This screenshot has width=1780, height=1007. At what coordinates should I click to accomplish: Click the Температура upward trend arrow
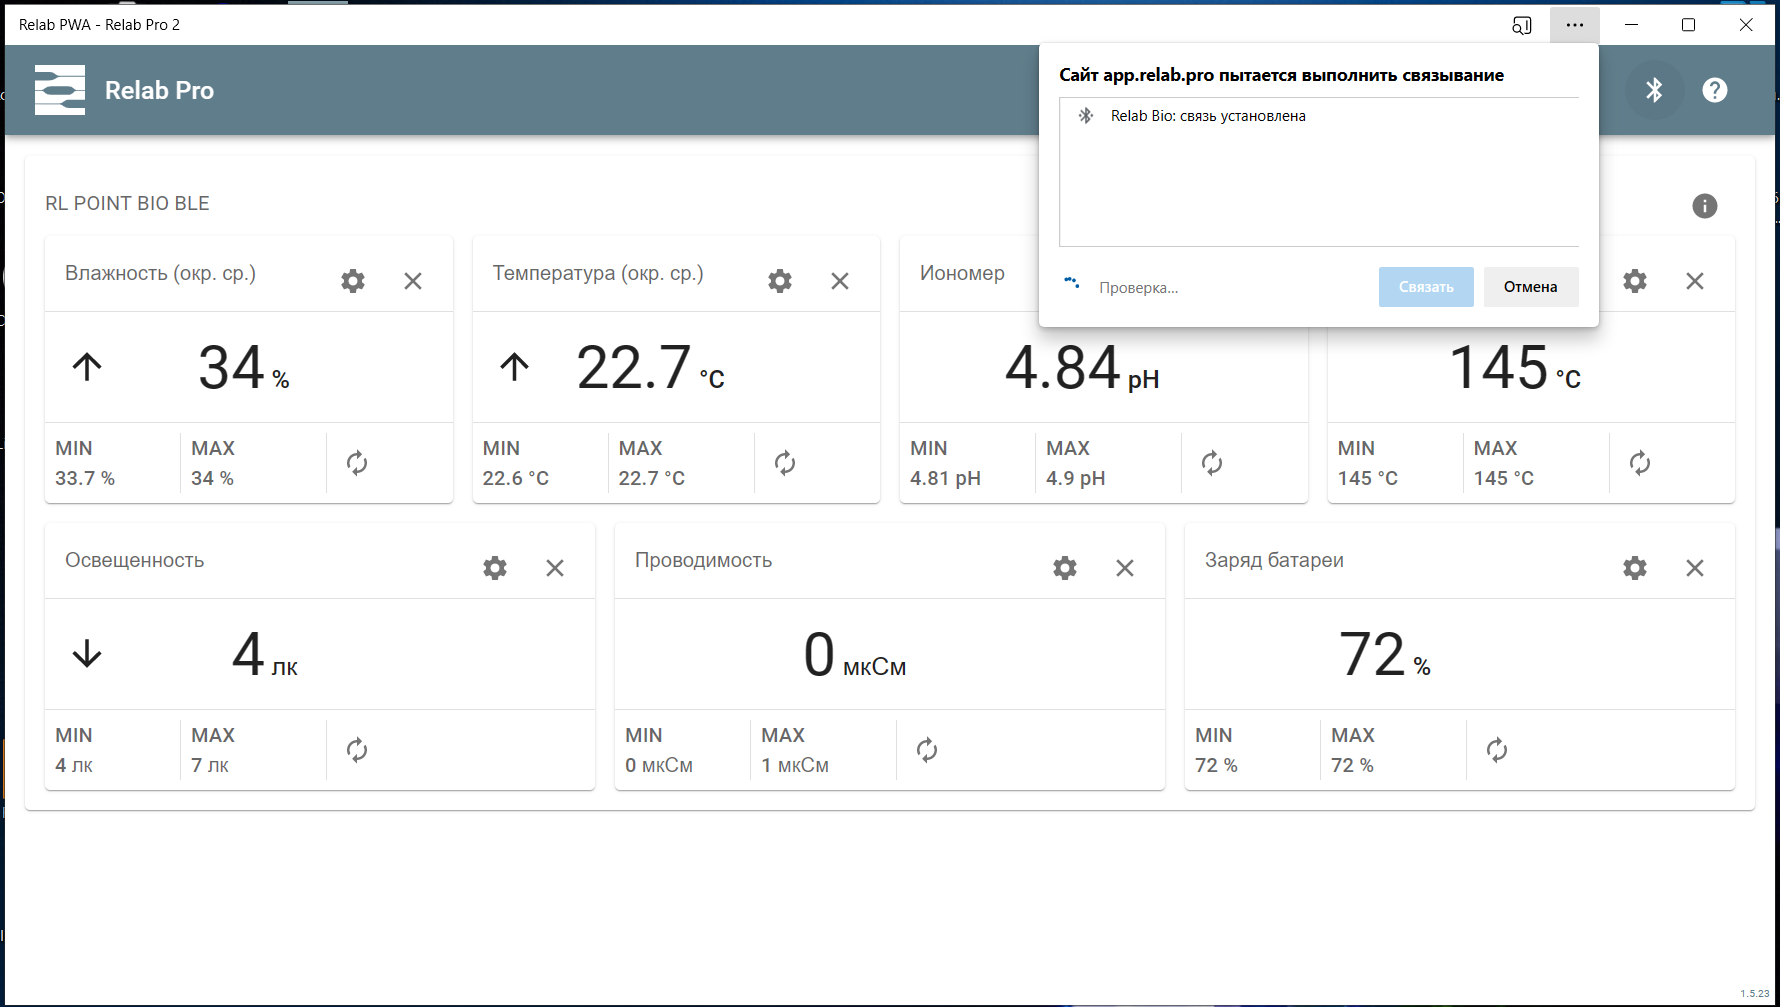pos(515,367)
